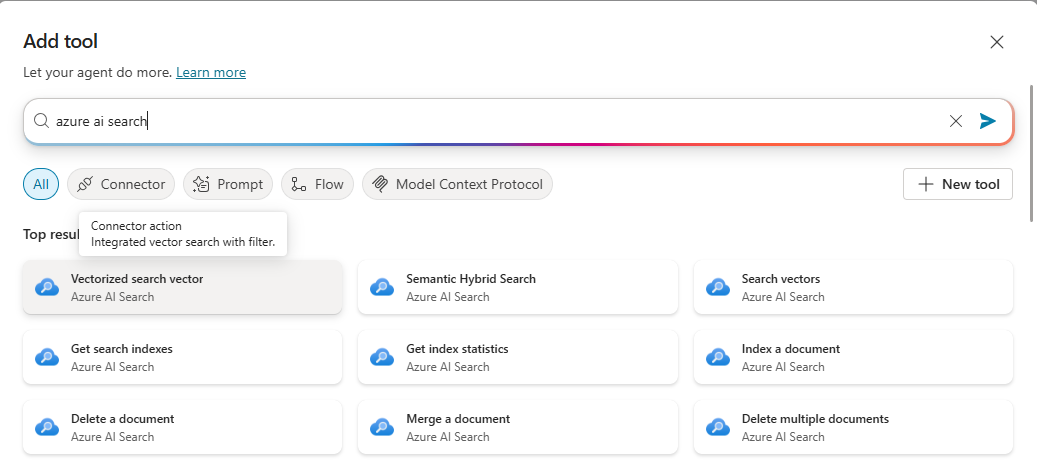Filter results by Prompt
Viewport: 1037px width, 465px height.
(x=228, y=184)
